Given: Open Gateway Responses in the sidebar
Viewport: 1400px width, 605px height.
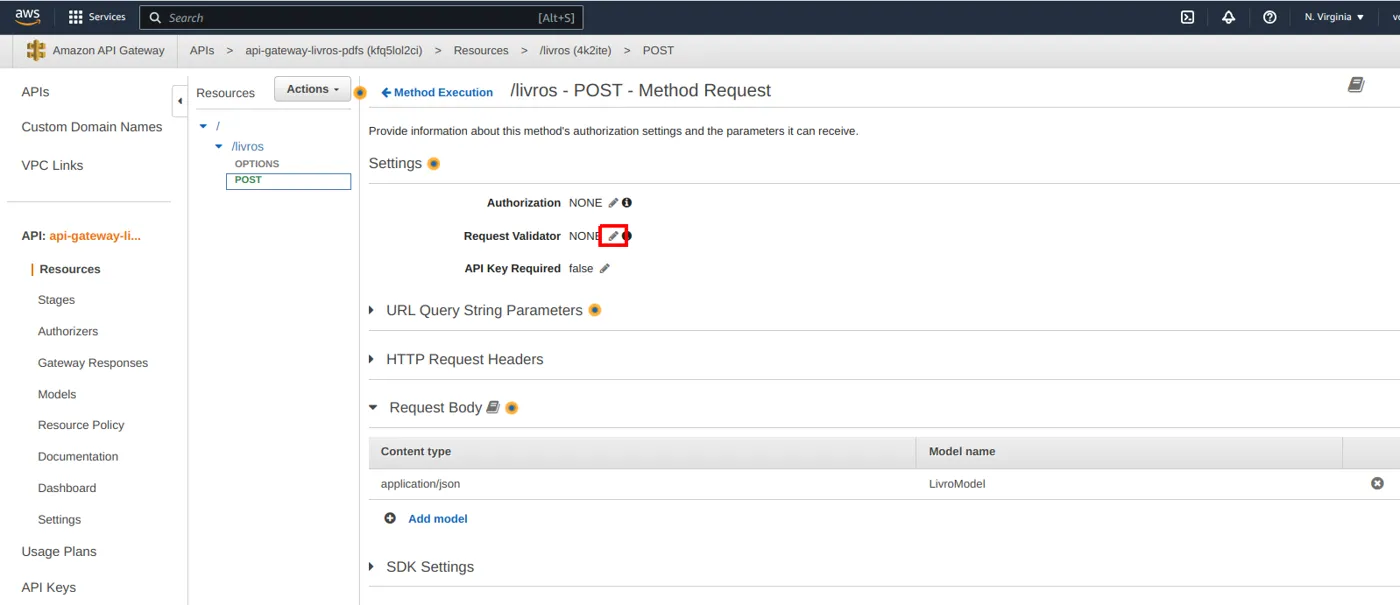Looking at the screenshot, I should [x=93, y=363].
